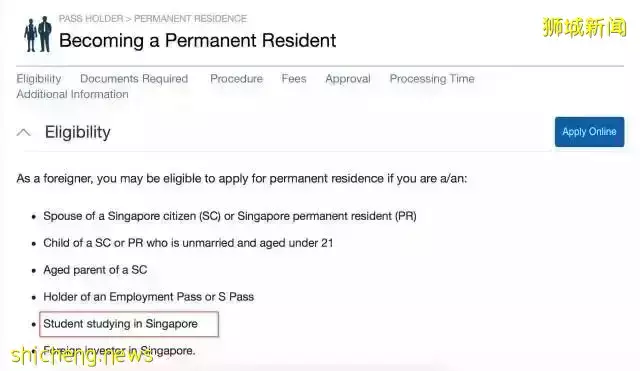This screenshot has width=640, height=371.
Task: Click Spouse of a Singapore citizen item
Action: (x=230, y=216)
